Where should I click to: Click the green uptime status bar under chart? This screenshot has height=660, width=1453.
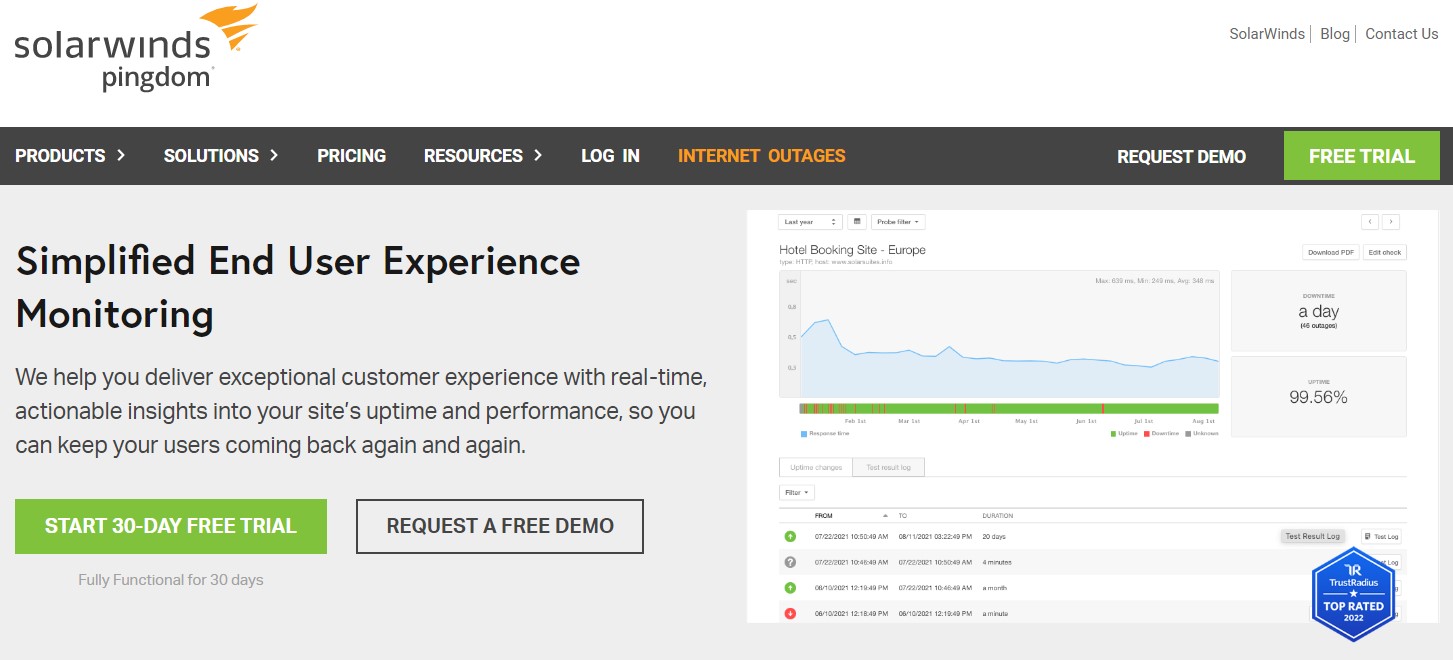pyautogui.click(x=1009, y=408)
